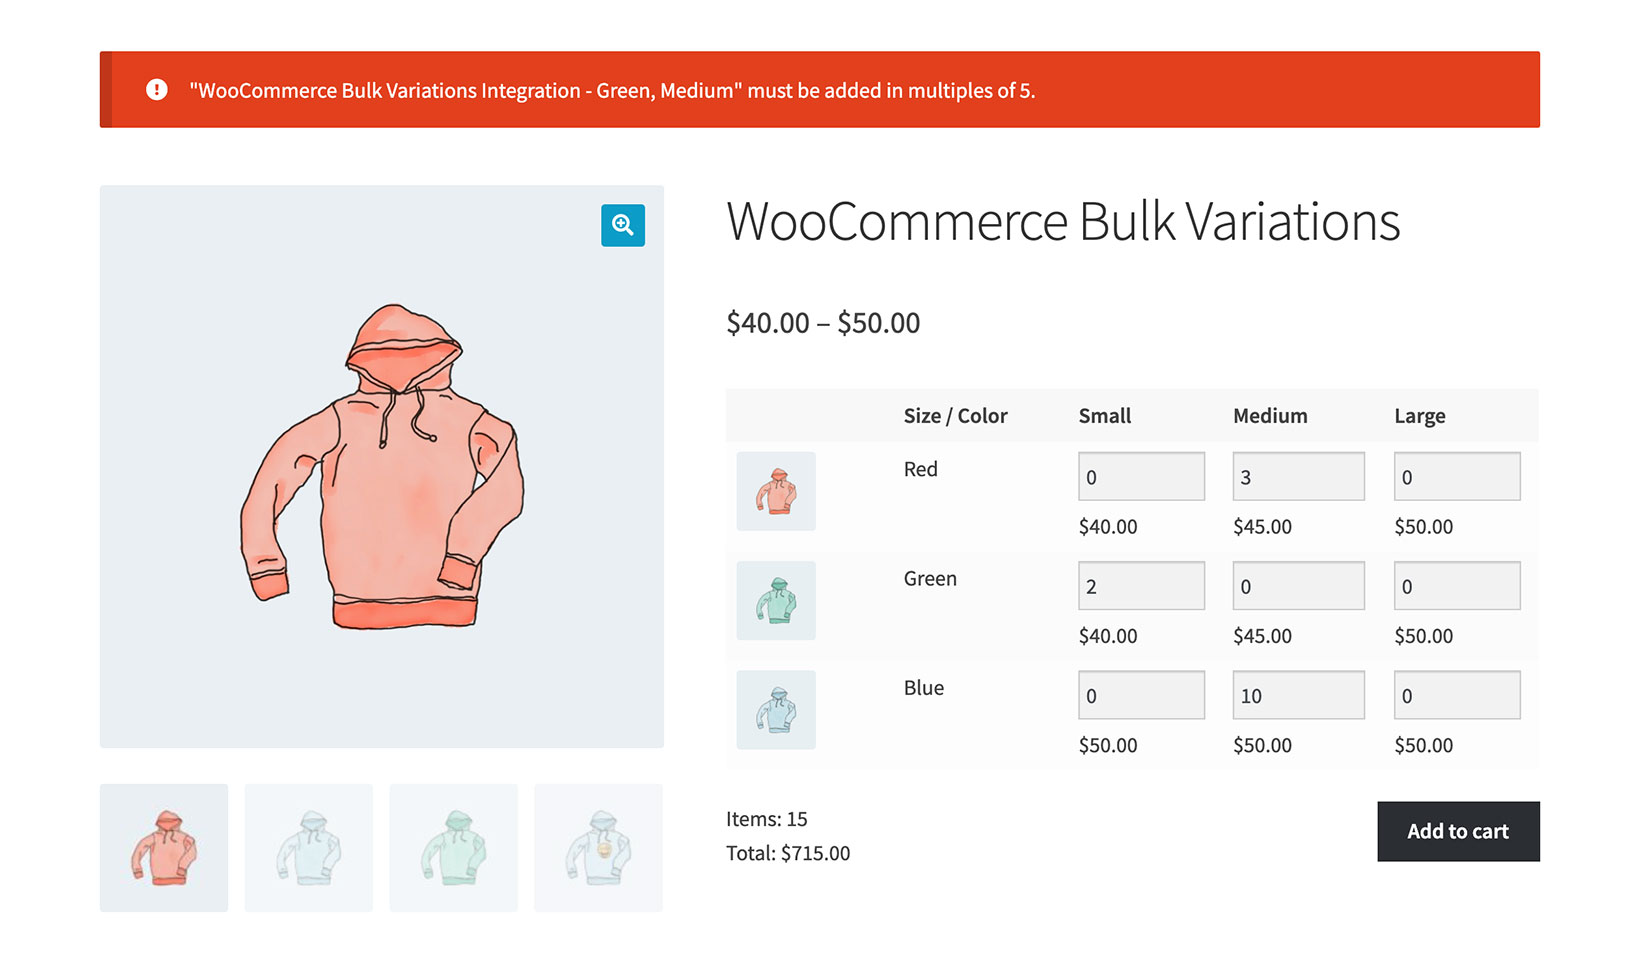Click the error alert exclamation icon
The width and height of the screenshot is (1640, 973).
(157, 89)
